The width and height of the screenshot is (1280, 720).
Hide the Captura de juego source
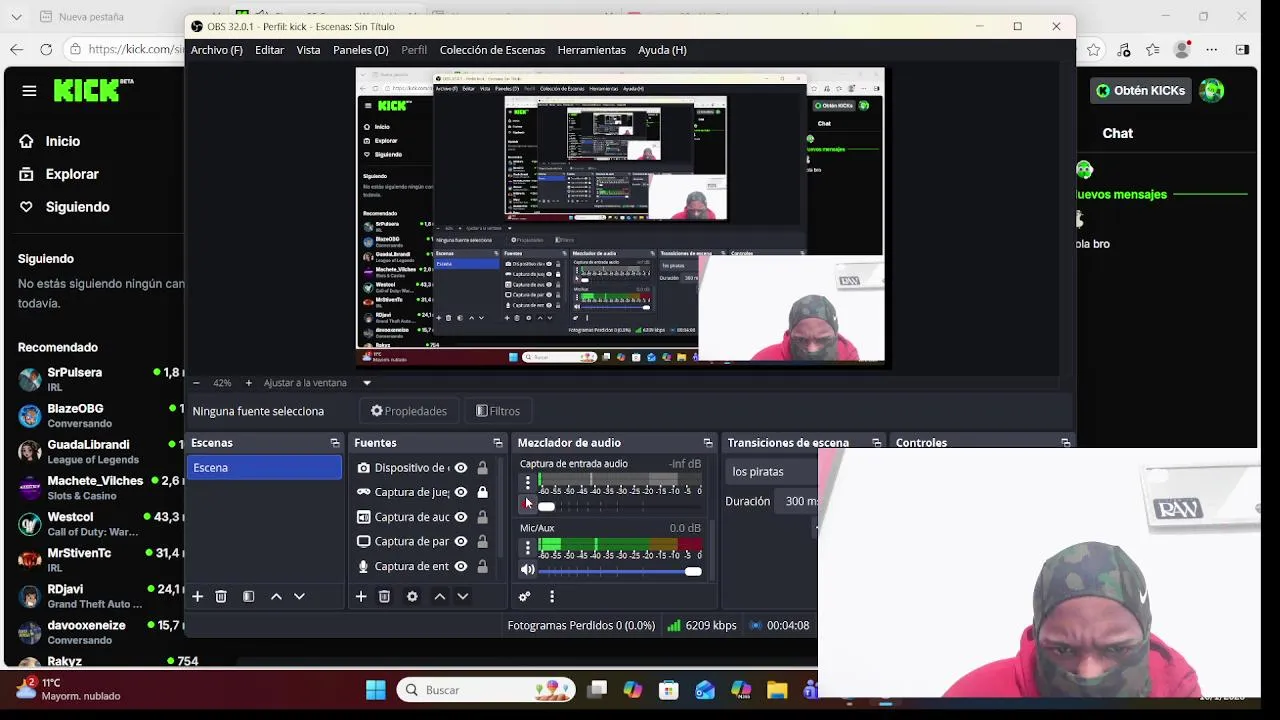coord(461,492)
